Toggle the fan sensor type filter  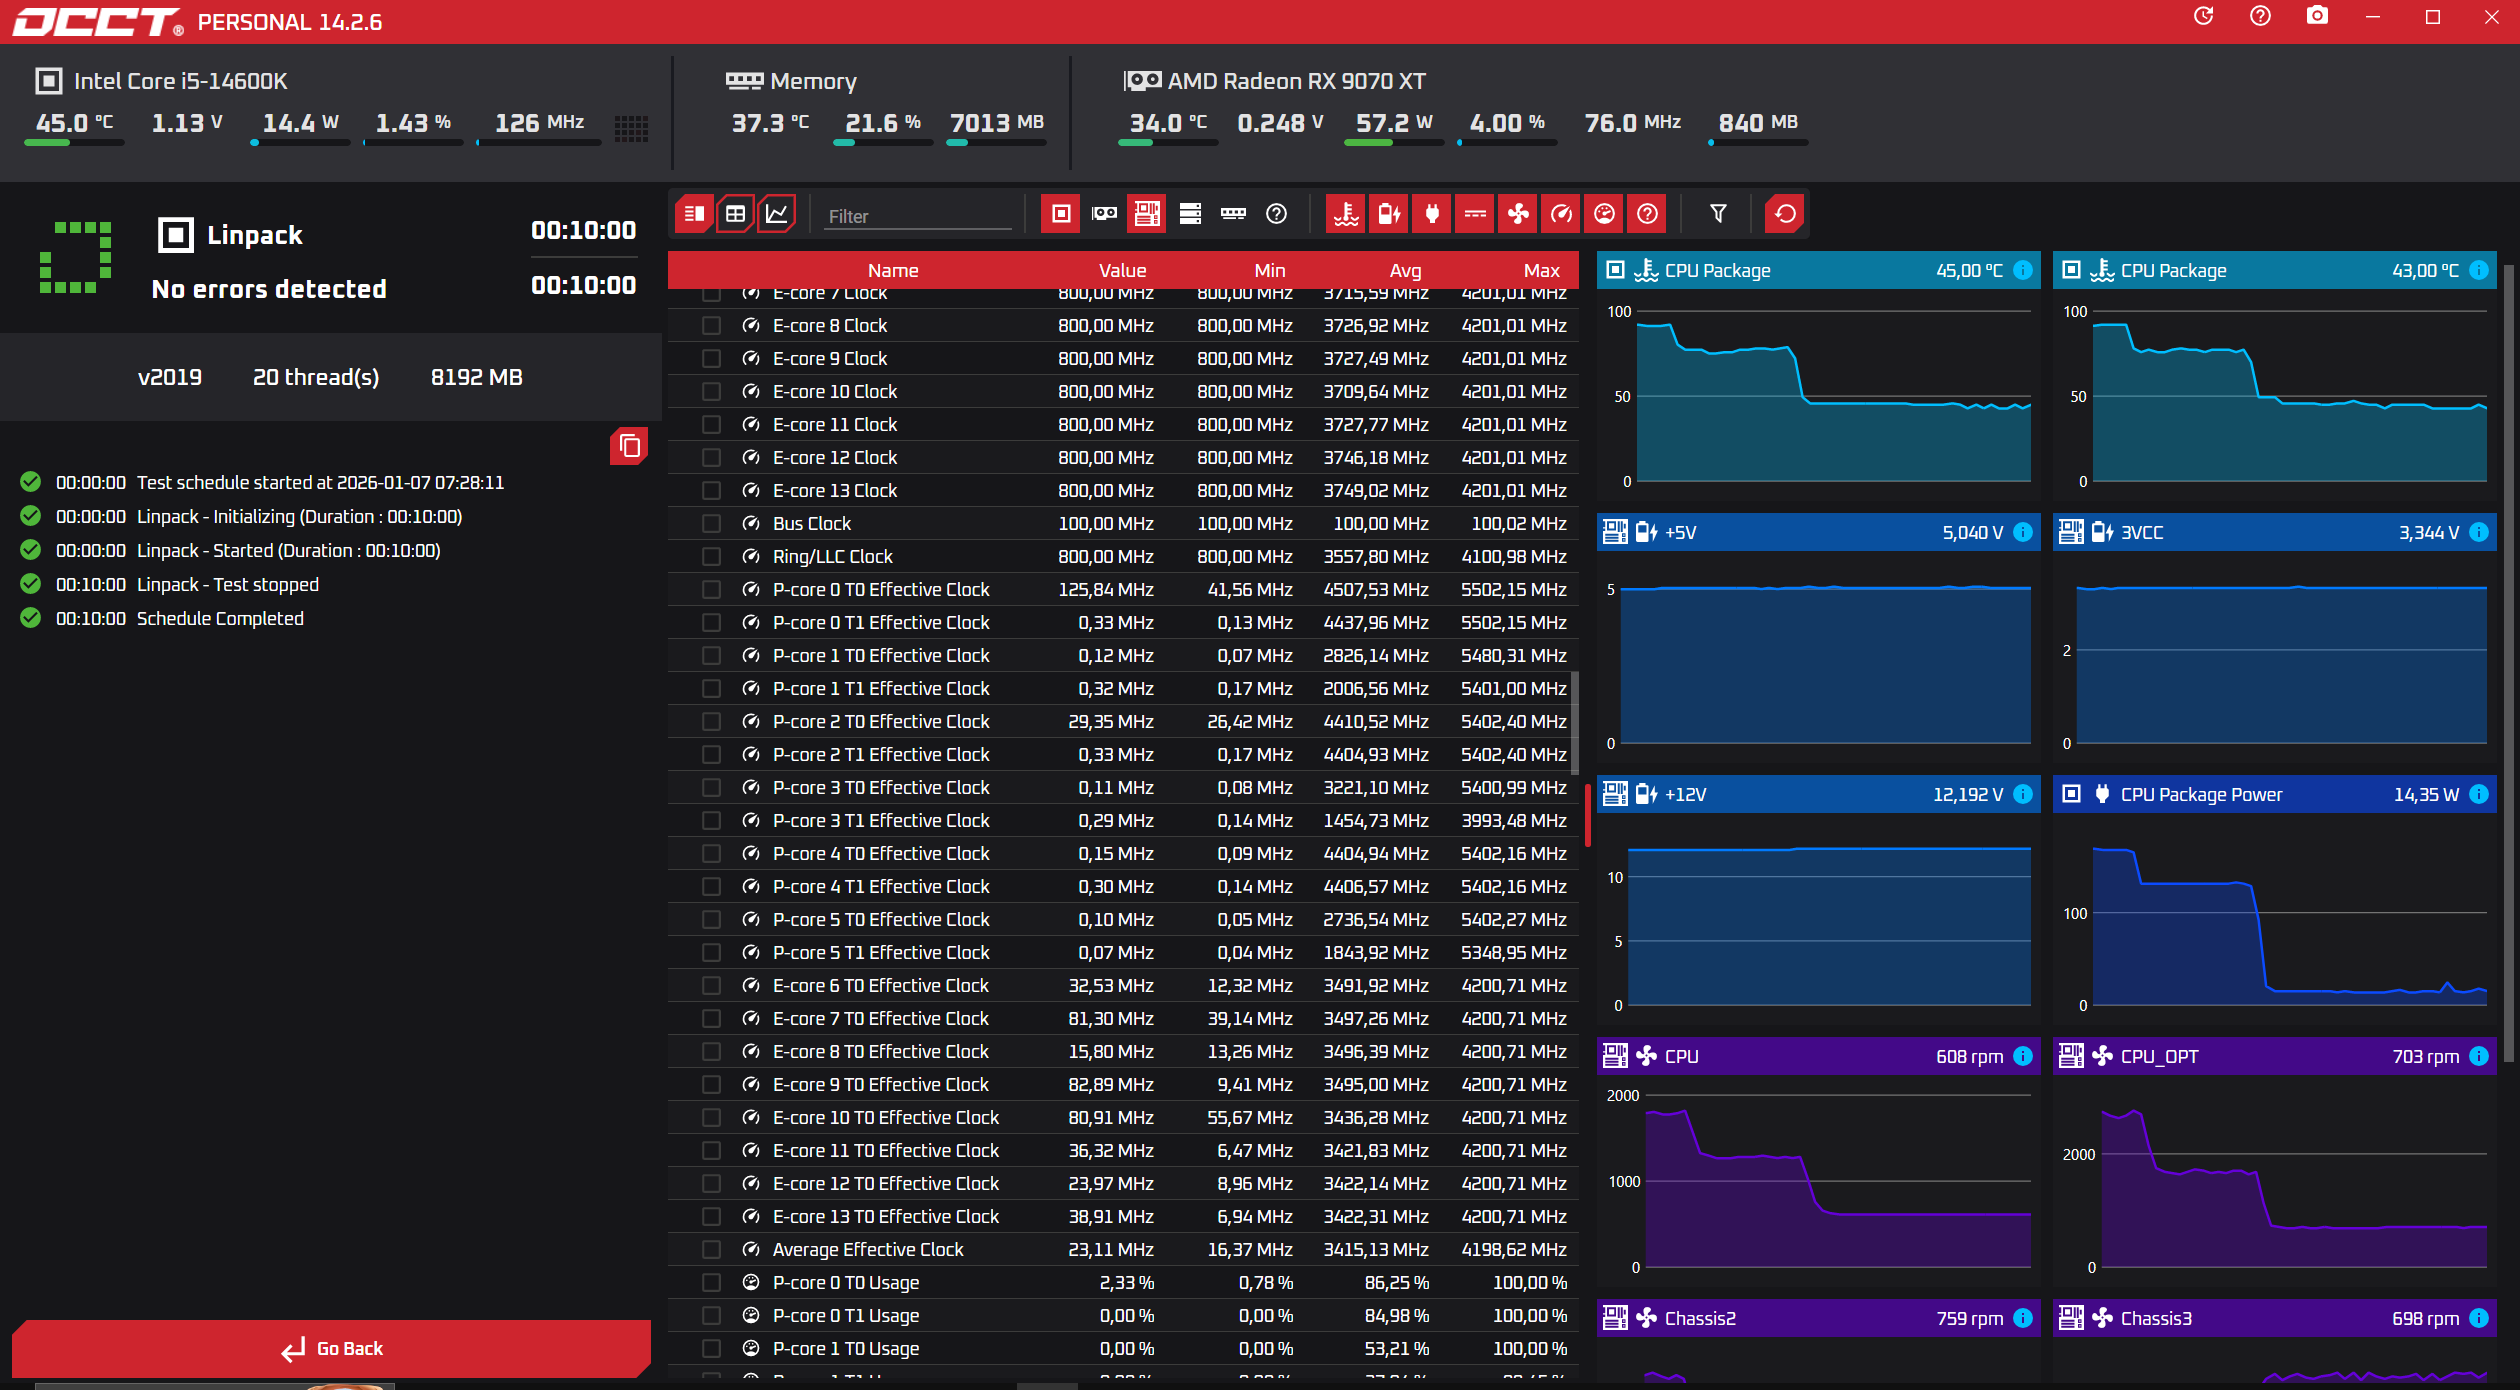pos(1518,214)
